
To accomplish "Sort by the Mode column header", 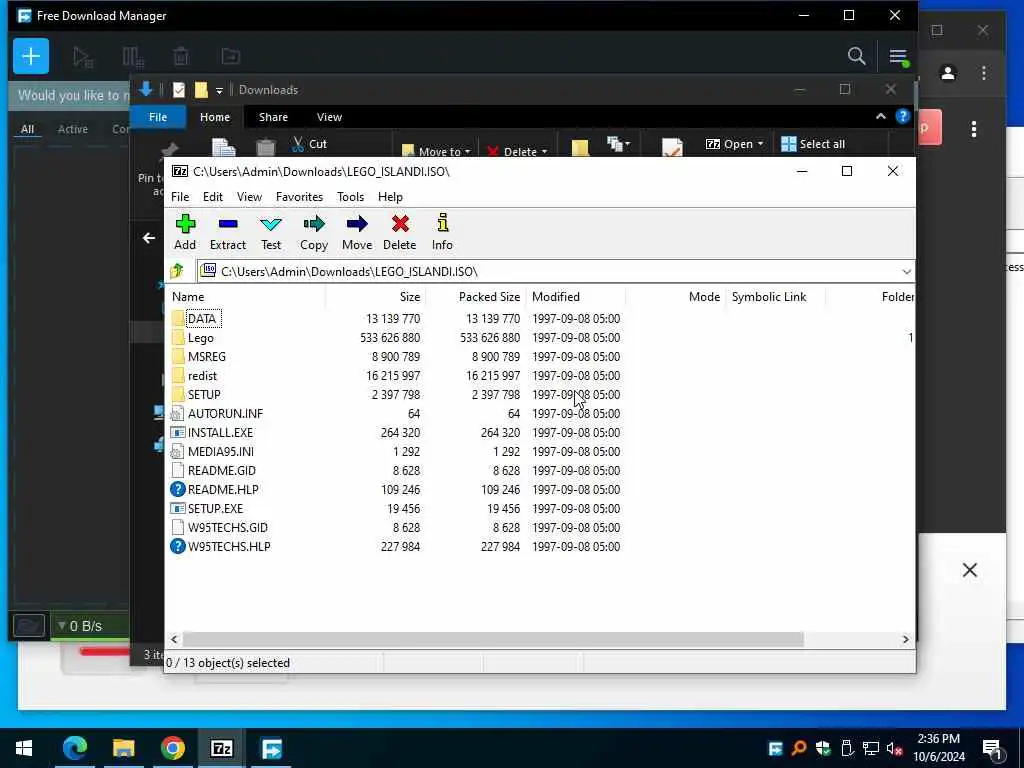I will (x=675, y=296).
